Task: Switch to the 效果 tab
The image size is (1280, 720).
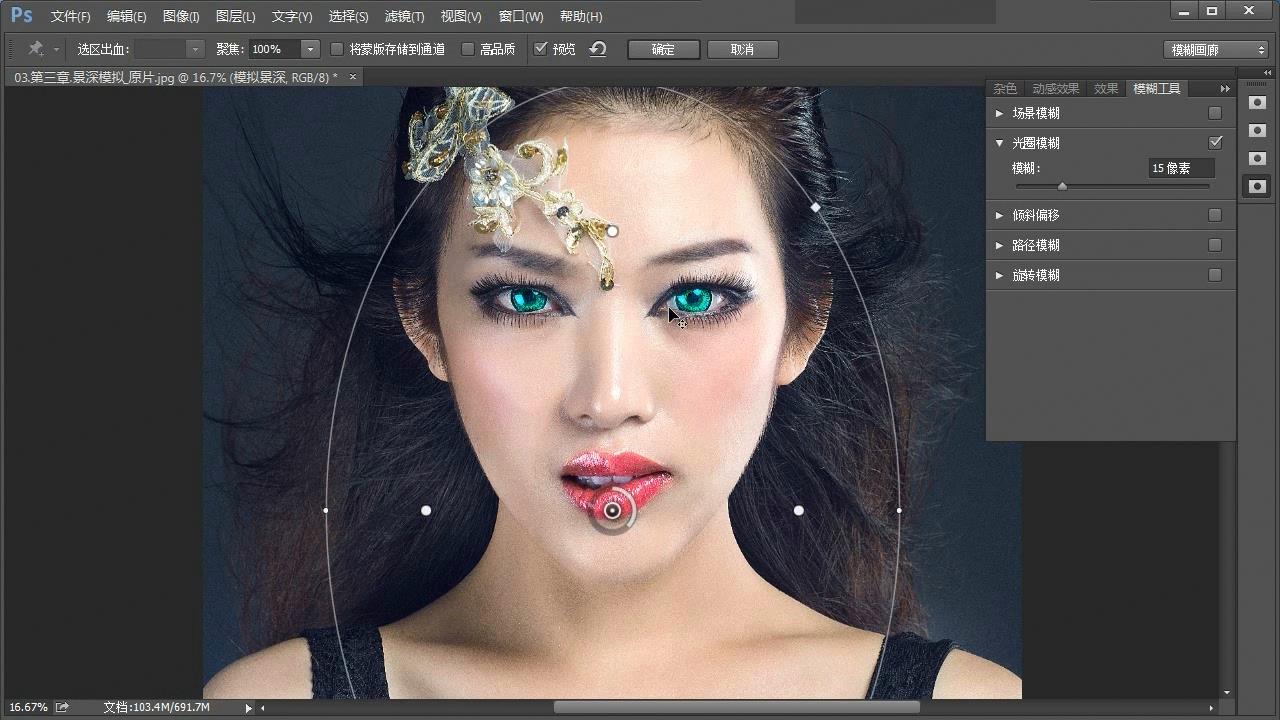Action: coord(1106,89)
